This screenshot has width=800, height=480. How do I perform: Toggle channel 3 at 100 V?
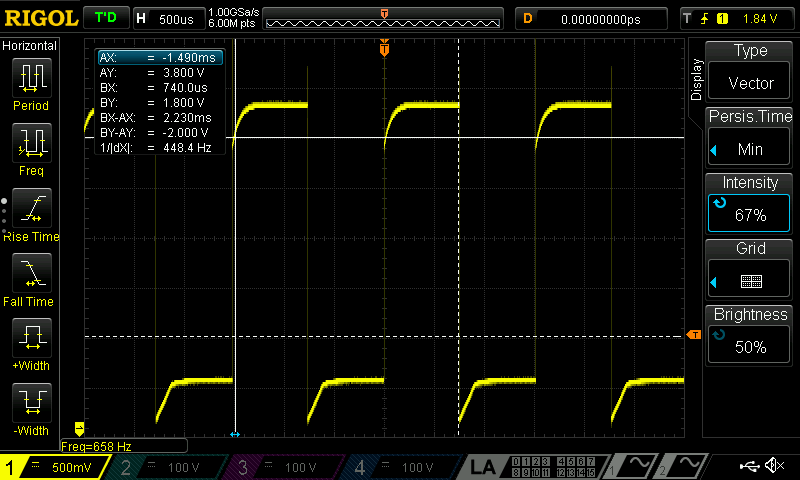coord(286,467)
